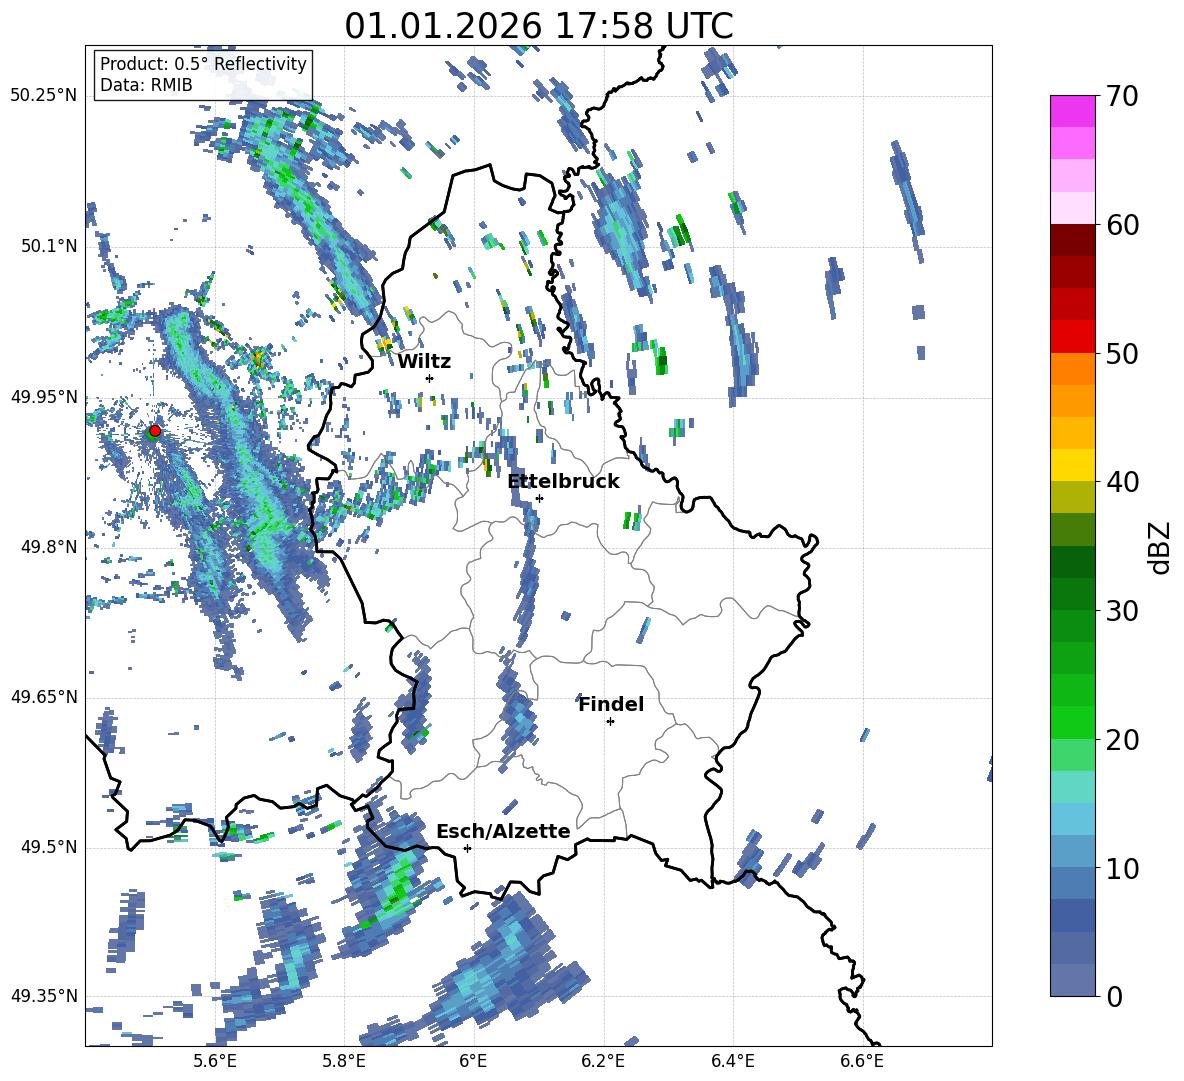Select the red 50 dBZ colorbar segment
The image size is (1184, 1081).
1072,337
